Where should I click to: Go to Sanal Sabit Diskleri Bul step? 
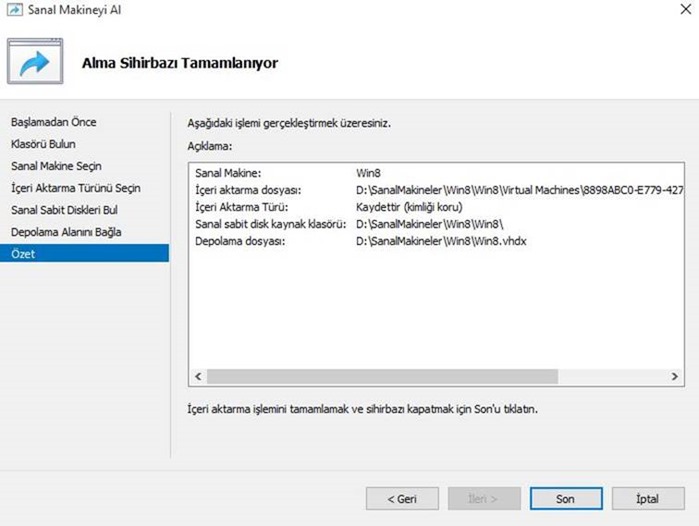coord(64,210)
